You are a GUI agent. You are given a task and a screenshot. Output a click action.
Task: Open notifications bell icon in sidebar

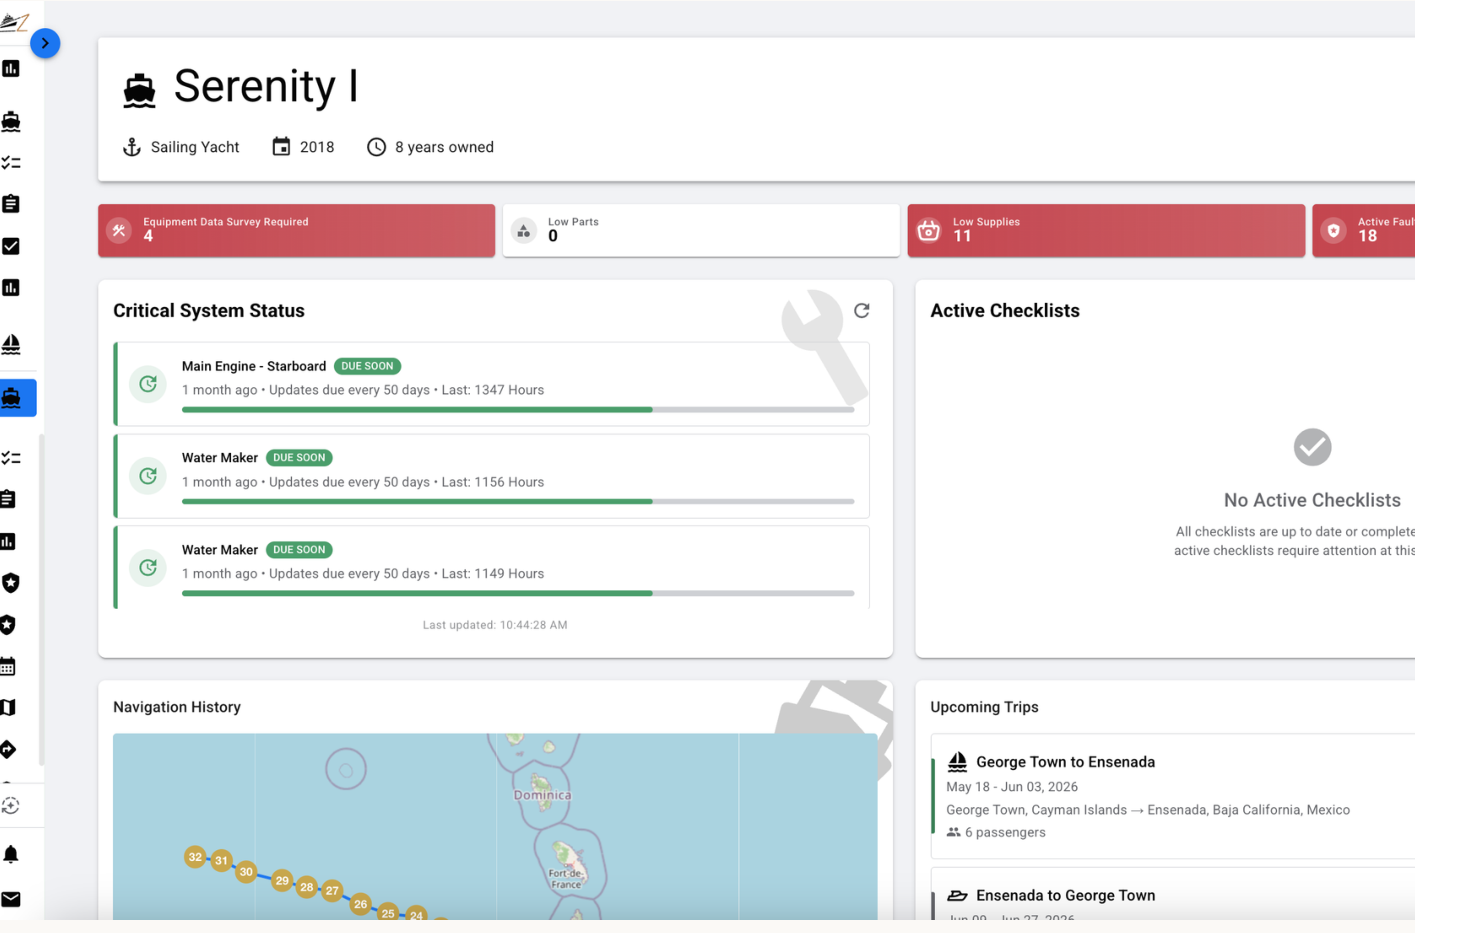(x=11, y=854)
